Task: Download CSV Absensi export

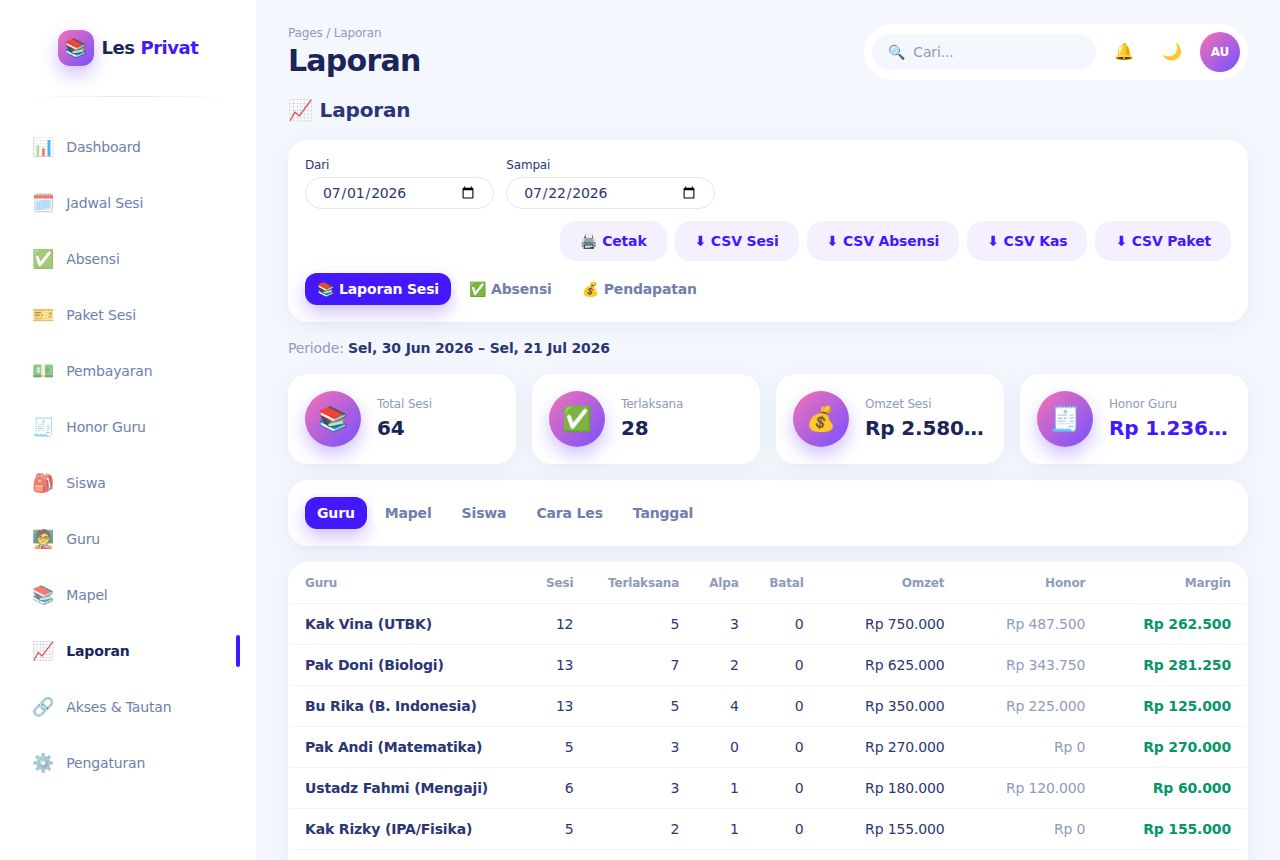Action: pos(883,241)
